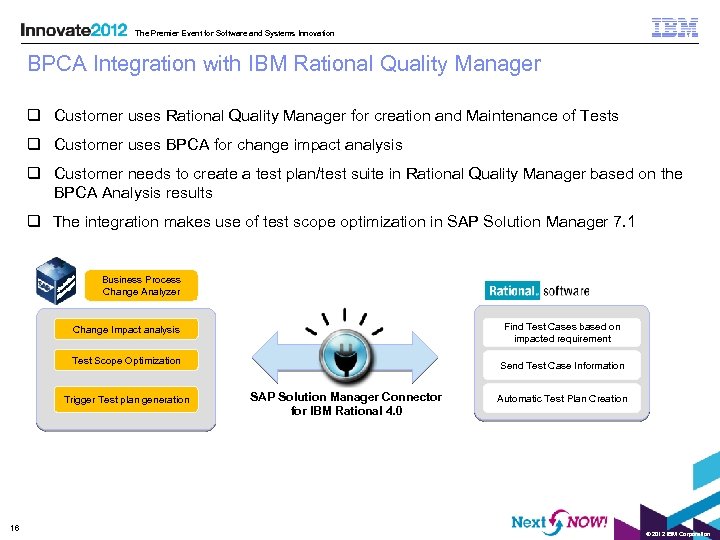Image resolution: width=720 pixels, height=540 pixels.
Task: Select the Test Scope Optimization box
Action: (126, 360)
